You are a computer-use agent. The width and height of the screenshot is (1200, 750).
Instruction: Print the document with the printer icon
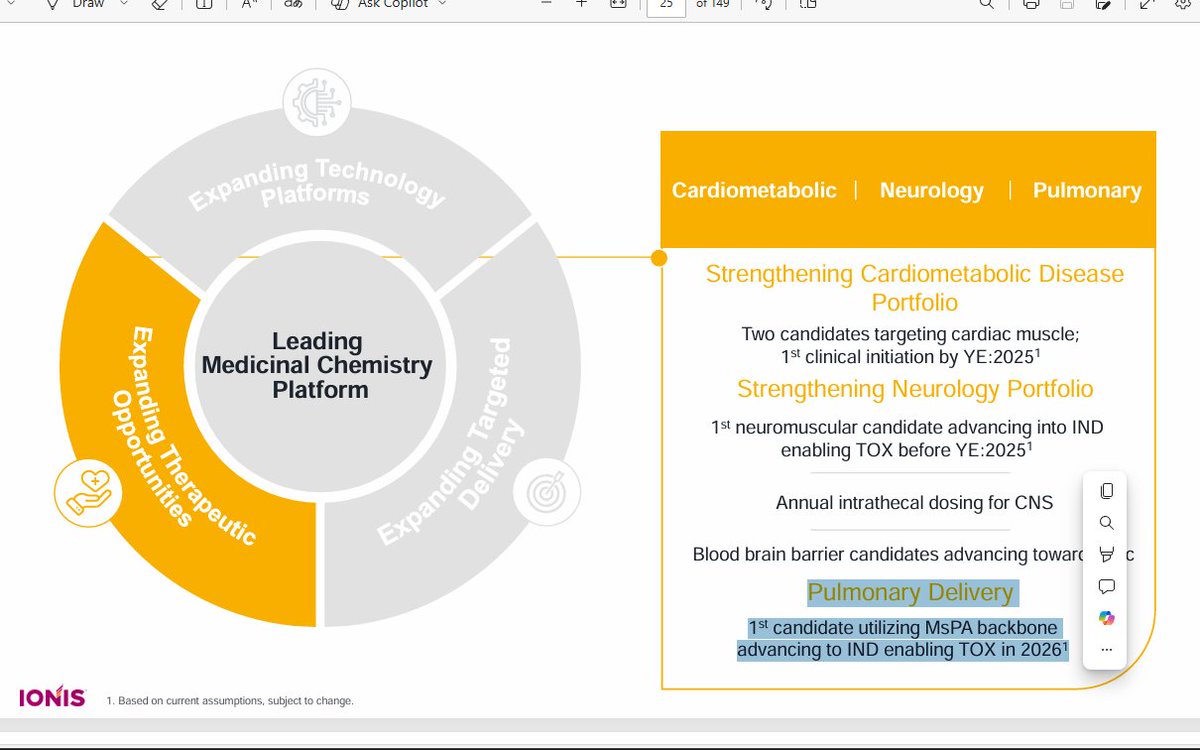tap(1031, 4)
